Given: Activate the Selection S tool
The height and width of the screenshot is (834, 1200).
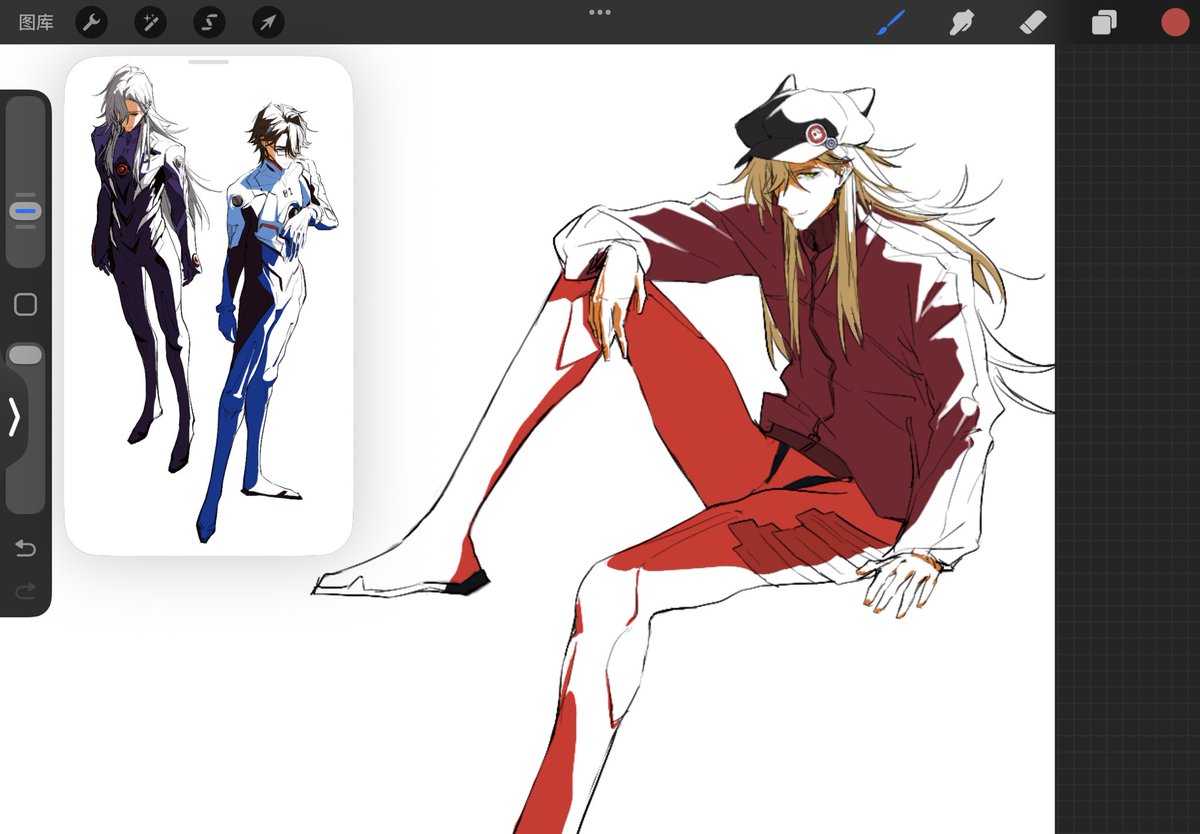Looking at the screenshot, I should (210, 22).
